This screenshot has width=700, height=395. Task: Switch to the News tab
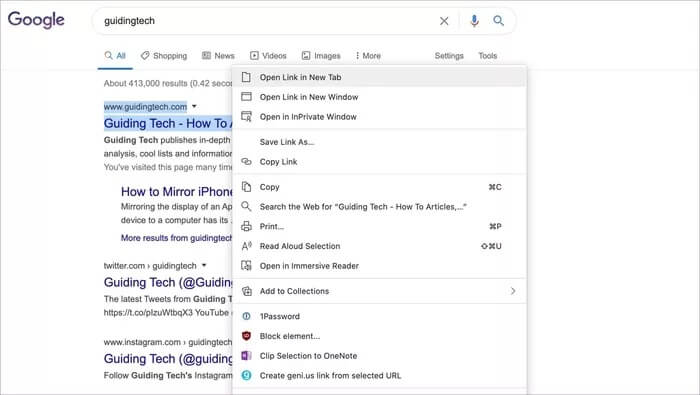(x=218, y=56)
